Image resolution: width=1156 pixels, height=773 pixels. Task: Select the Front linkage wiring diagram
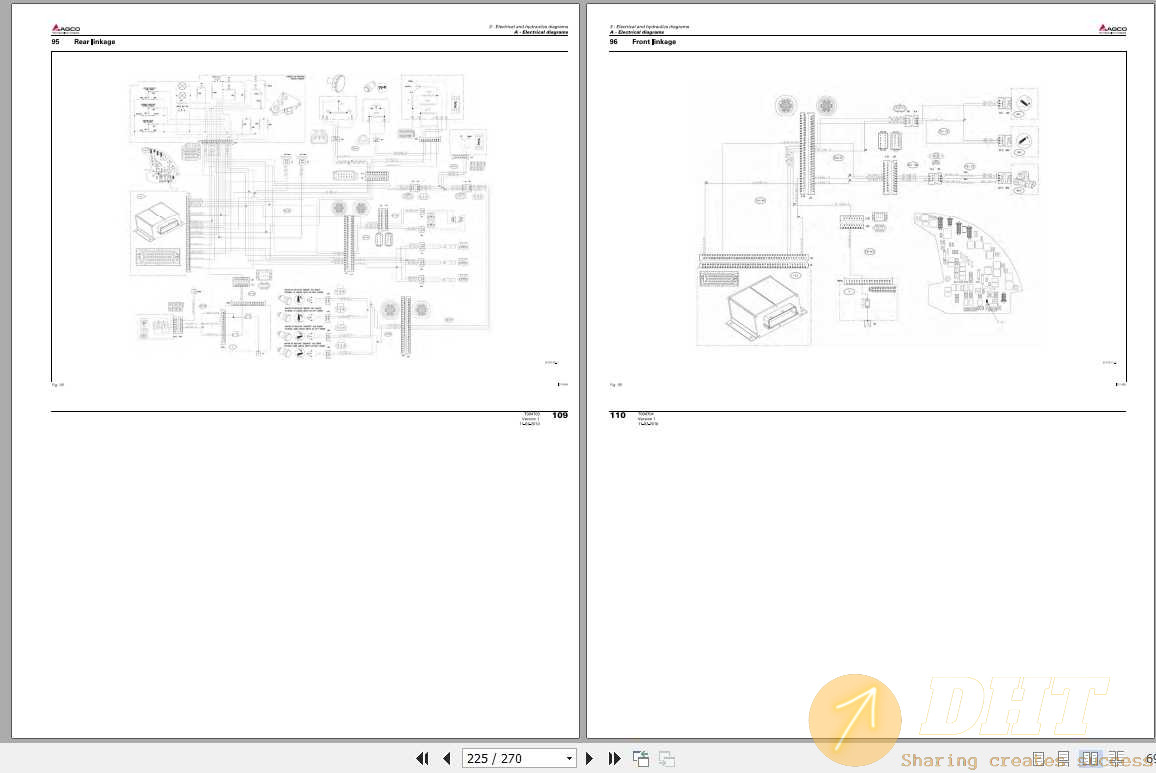[x=868, y=215]
